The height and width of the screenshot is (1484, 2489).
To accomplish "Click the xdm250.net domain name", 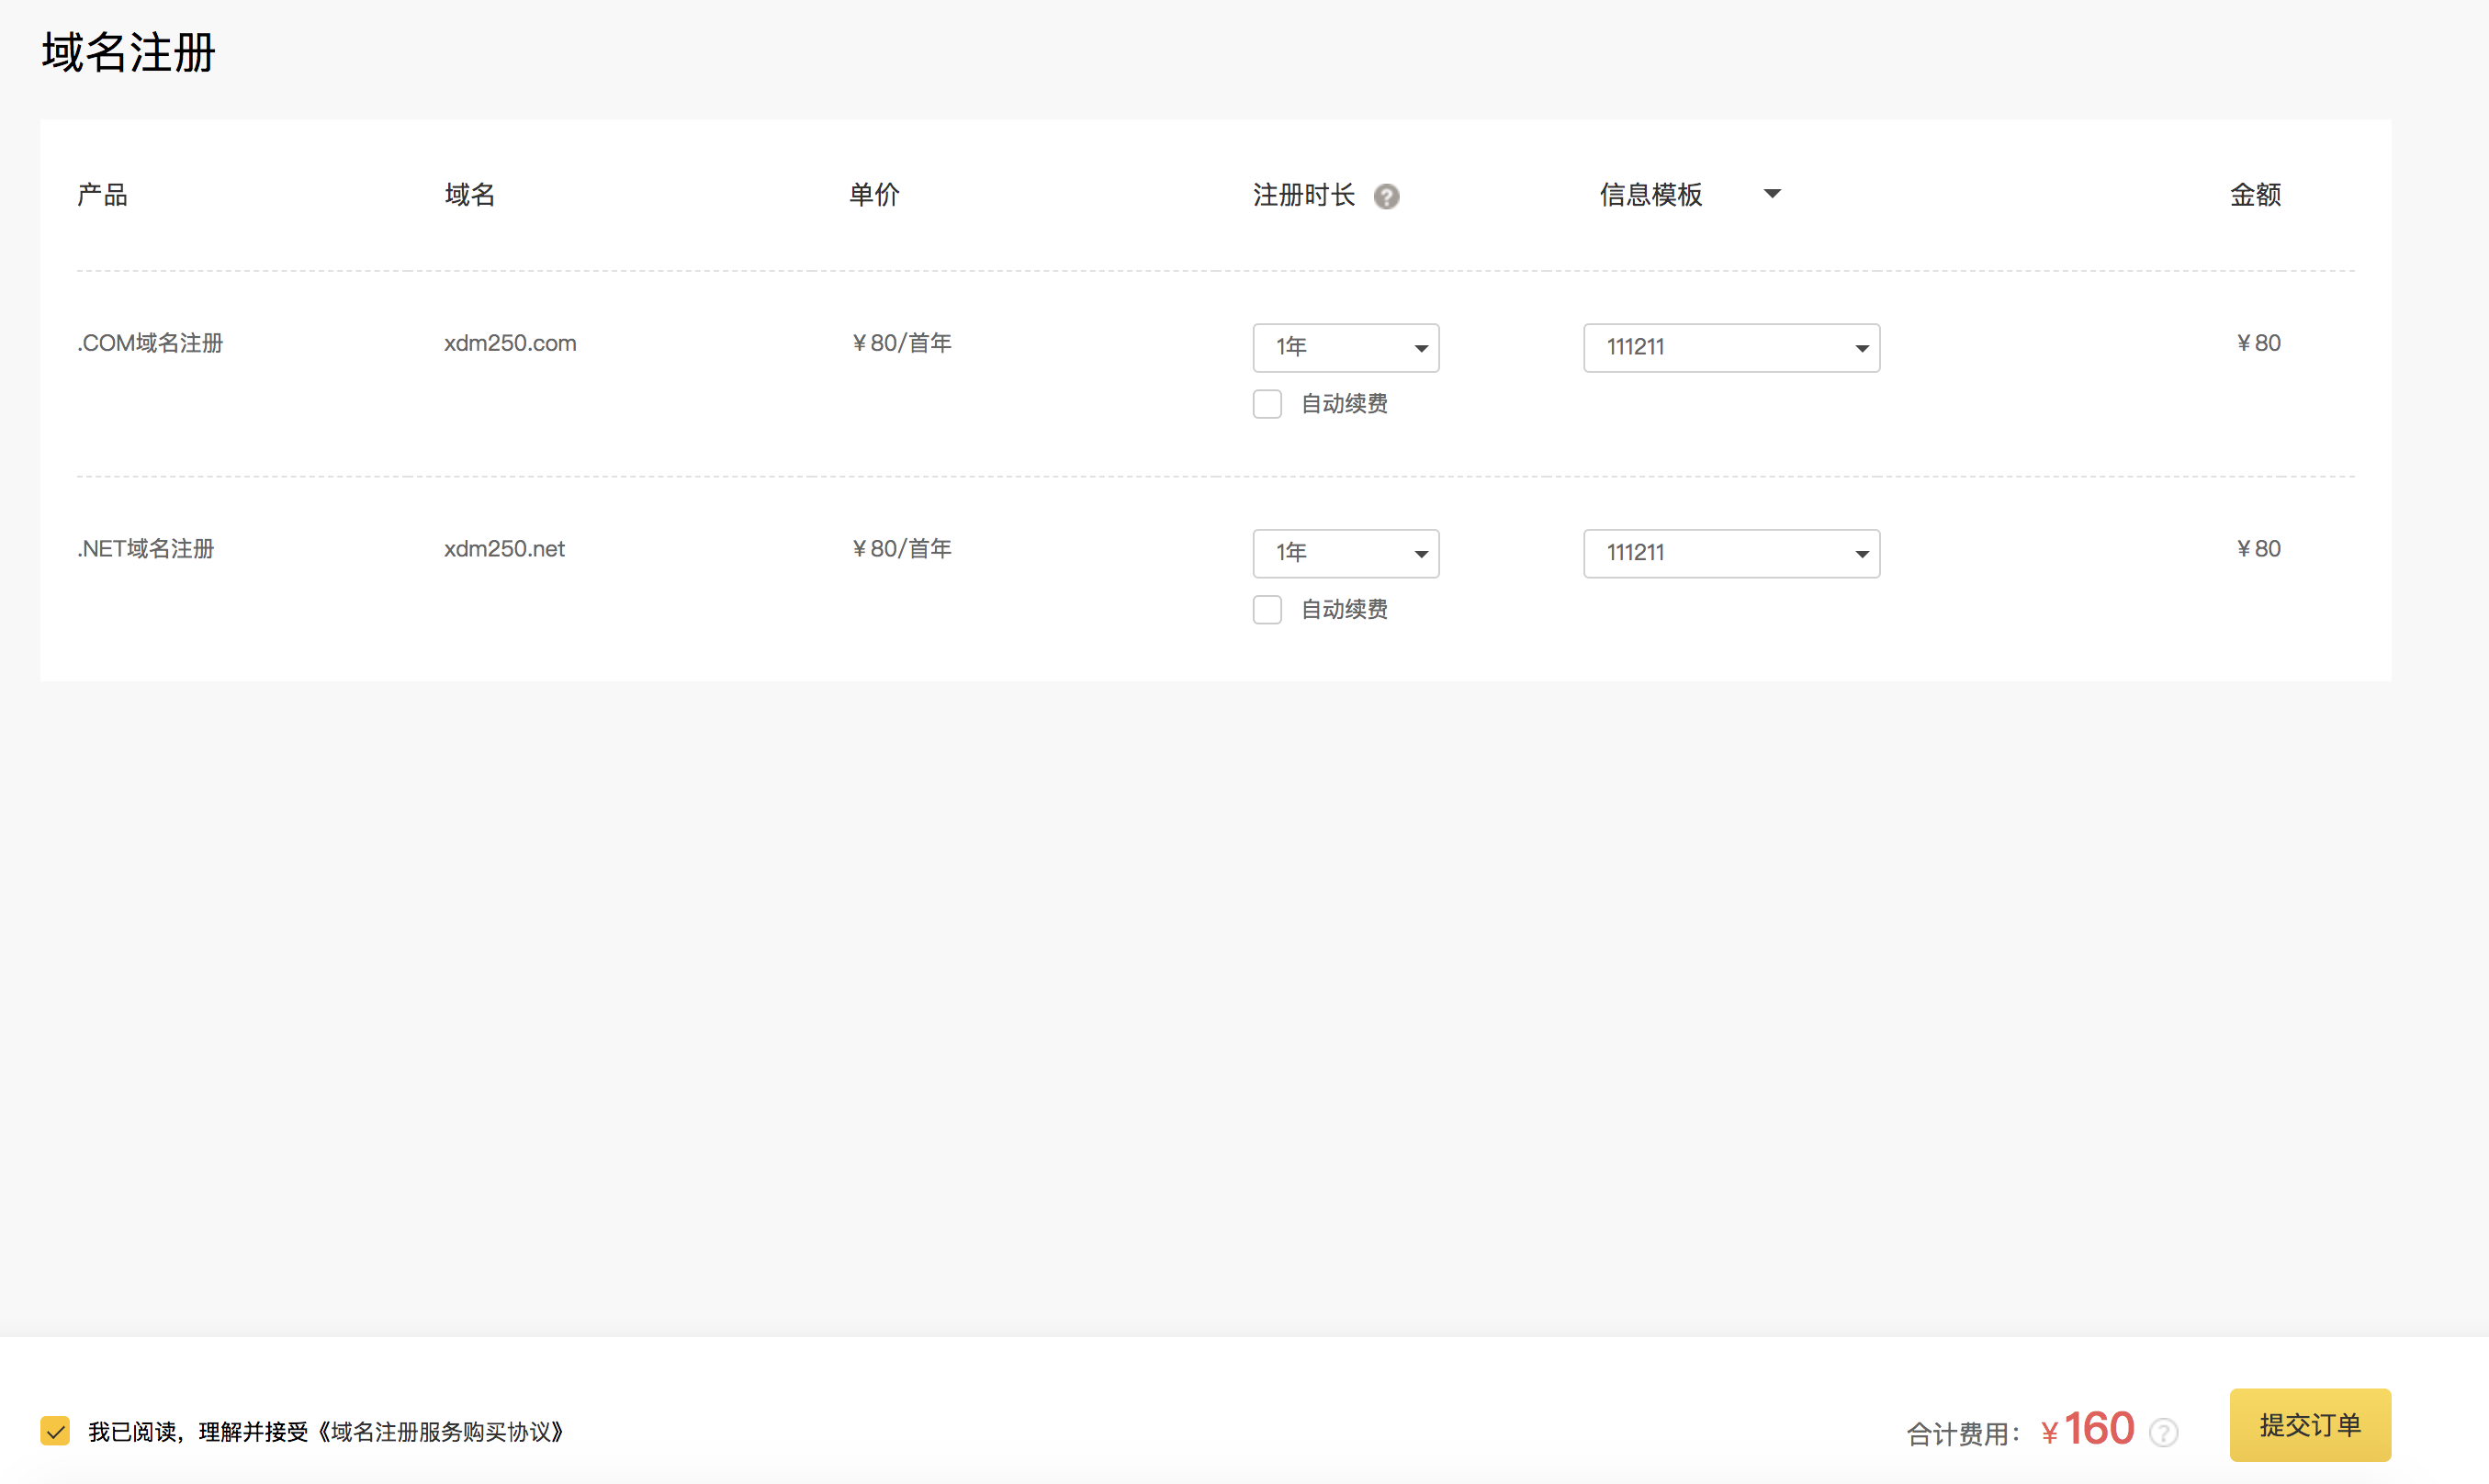I will click(x=504, y=549).
